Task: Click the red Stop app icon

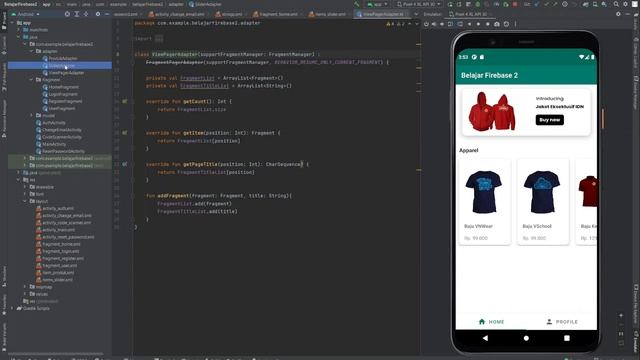Action: click(x=515, y=4)
